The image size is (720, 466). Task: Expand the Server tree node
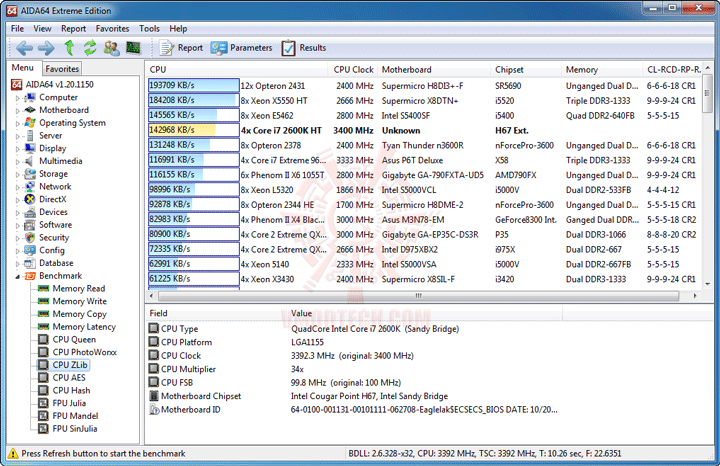(x=17, y=136)
